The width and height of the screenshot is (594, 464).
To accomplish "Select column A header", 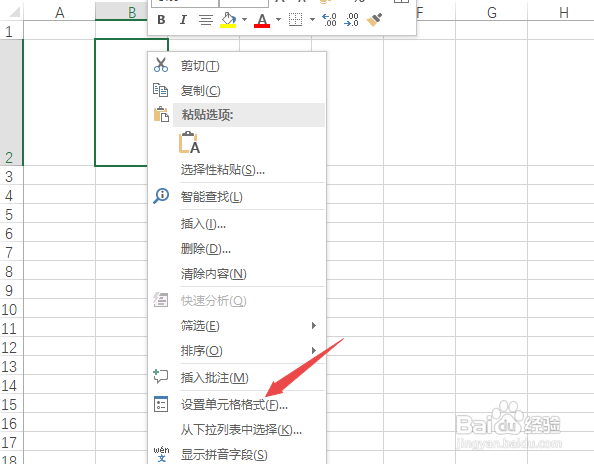I will click(59, 12).
